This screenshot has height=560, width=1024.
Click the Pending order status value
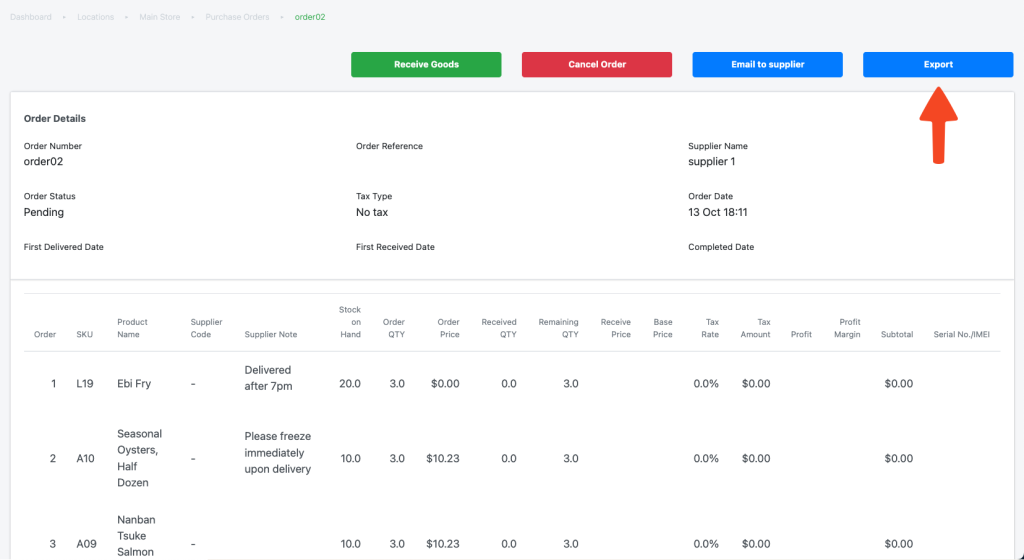click(x=44, y=212)
